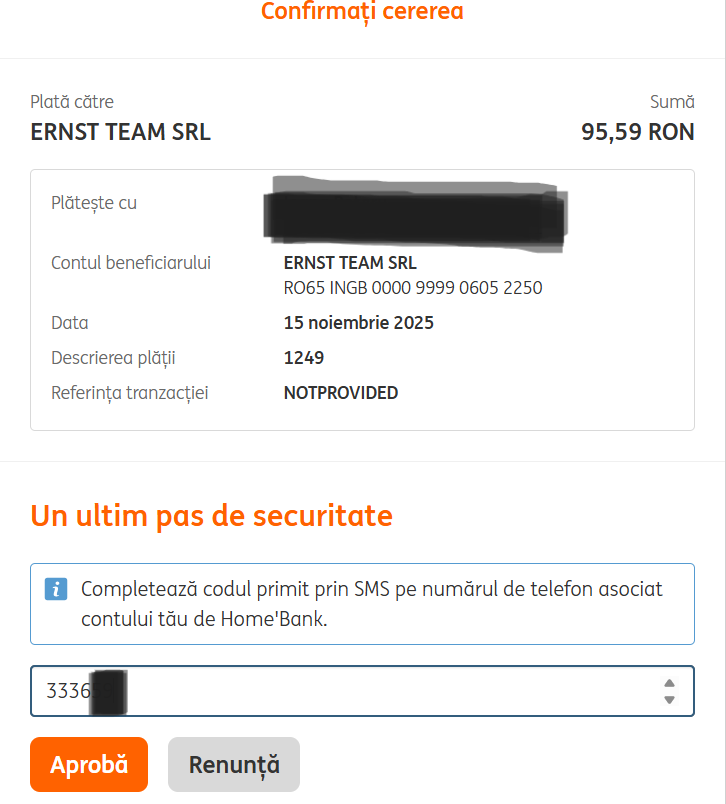Image resolution: width=726 pixels, height=804 pixels.
Task: Click the down arrow of the code stepper
Action: tap(669, 700)
